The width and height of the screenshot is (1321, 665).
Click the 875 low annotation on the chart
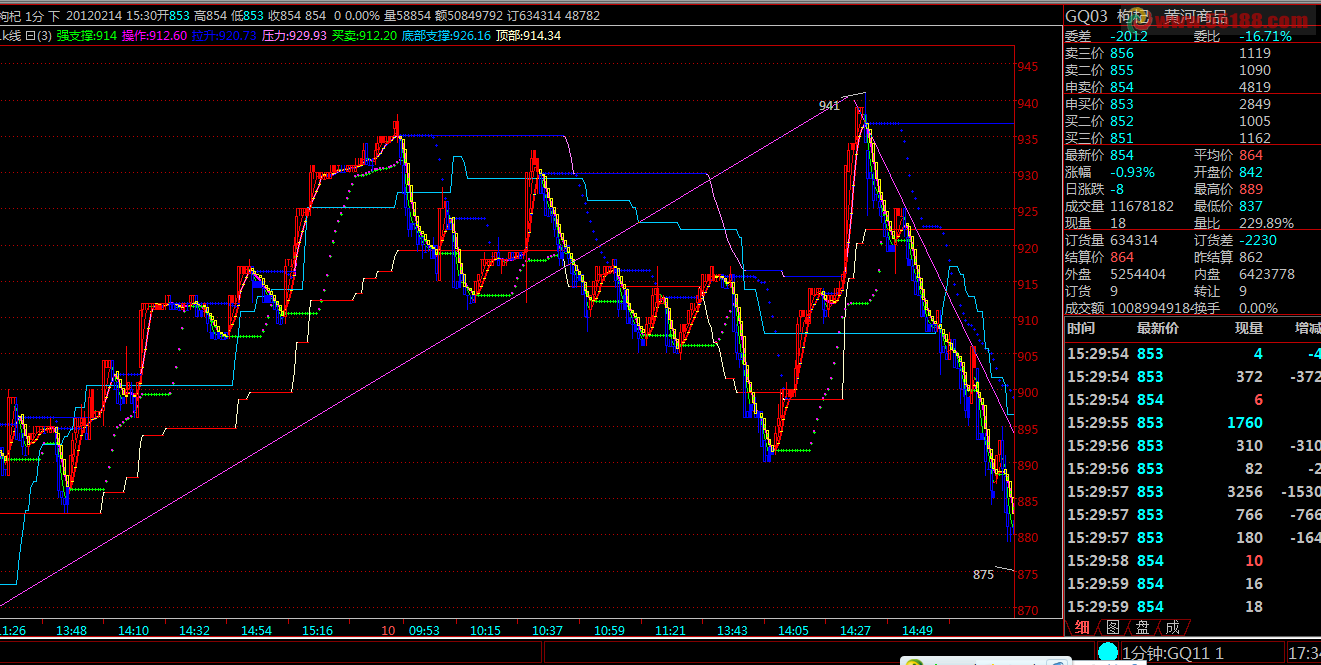pyautogui.click(x=983, y=574)
